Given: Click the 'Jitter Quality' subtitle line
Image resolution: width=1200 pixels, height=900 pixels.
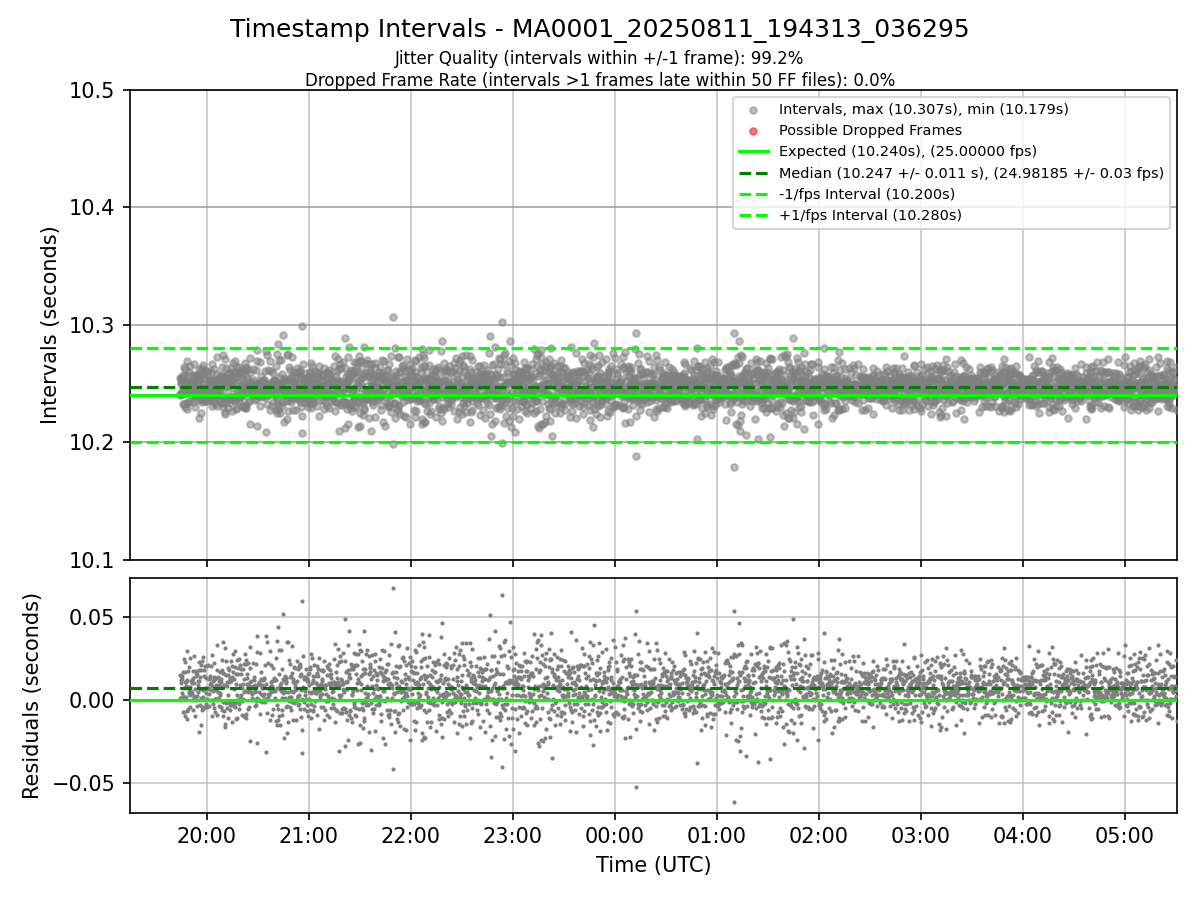Looking at the screenshot, I should click(x=599, y=58).
